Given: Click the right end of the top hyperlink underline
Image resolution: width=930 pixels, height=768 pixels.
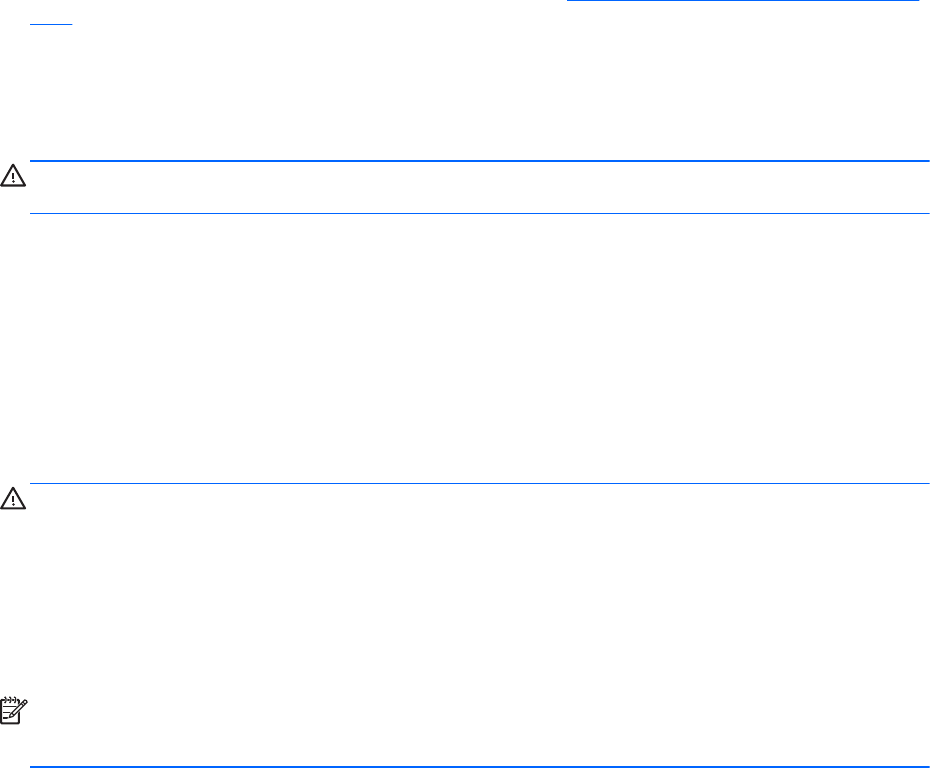Looking at the screenshot, I should point(915,3).
